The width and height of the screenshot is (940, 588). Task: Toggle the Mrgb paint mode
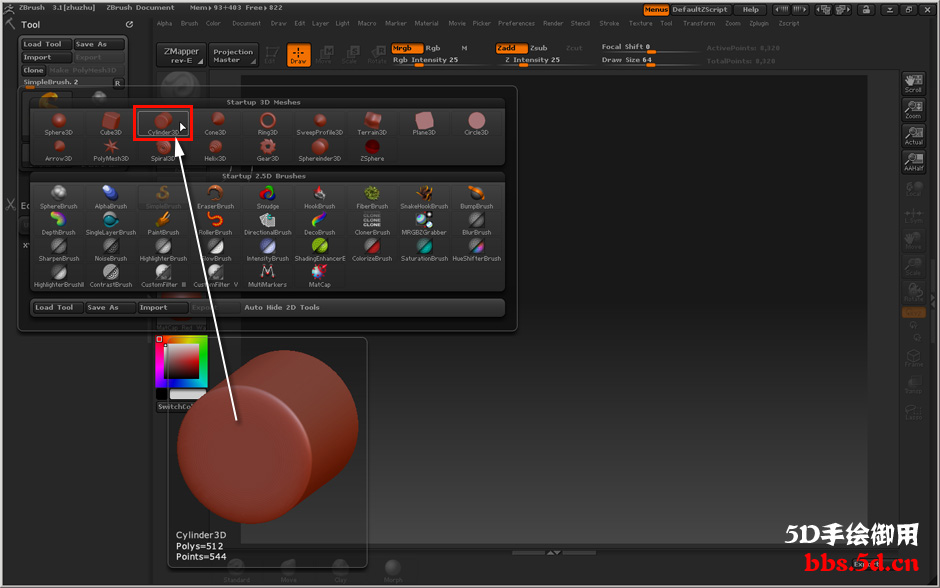[407, 48]
